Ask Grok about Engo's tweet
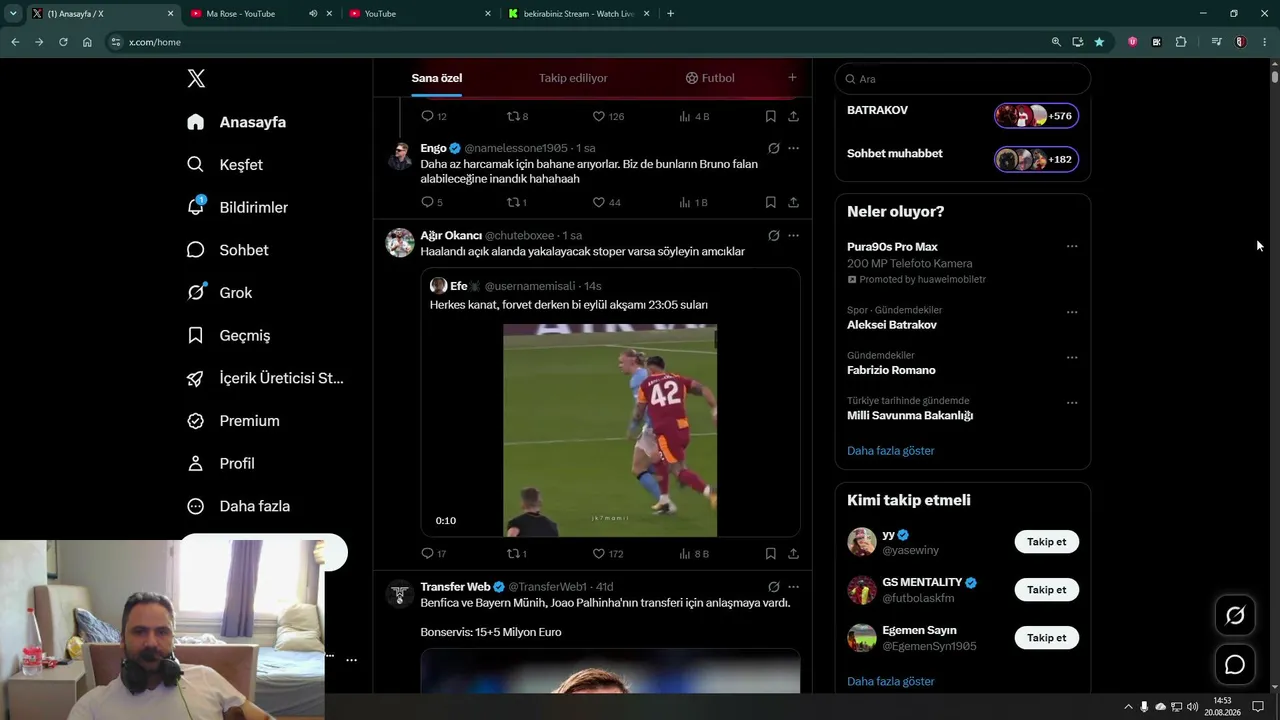The image size is (1280, 720). pyautogui.click(x=773, y=148)
